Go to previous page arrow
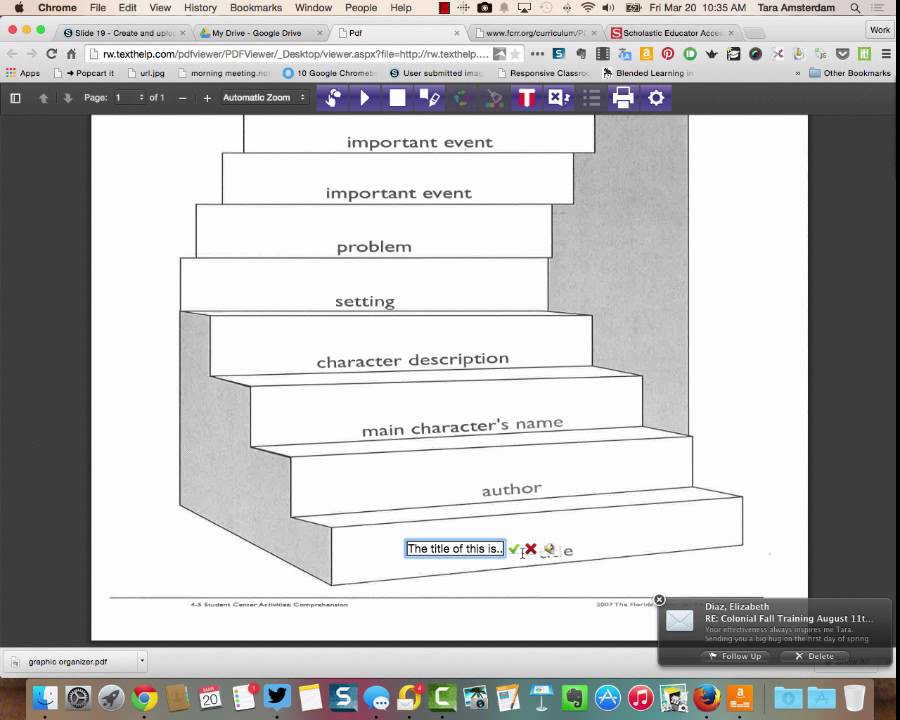The image size is (900, 720). click(x=43, y=98)
